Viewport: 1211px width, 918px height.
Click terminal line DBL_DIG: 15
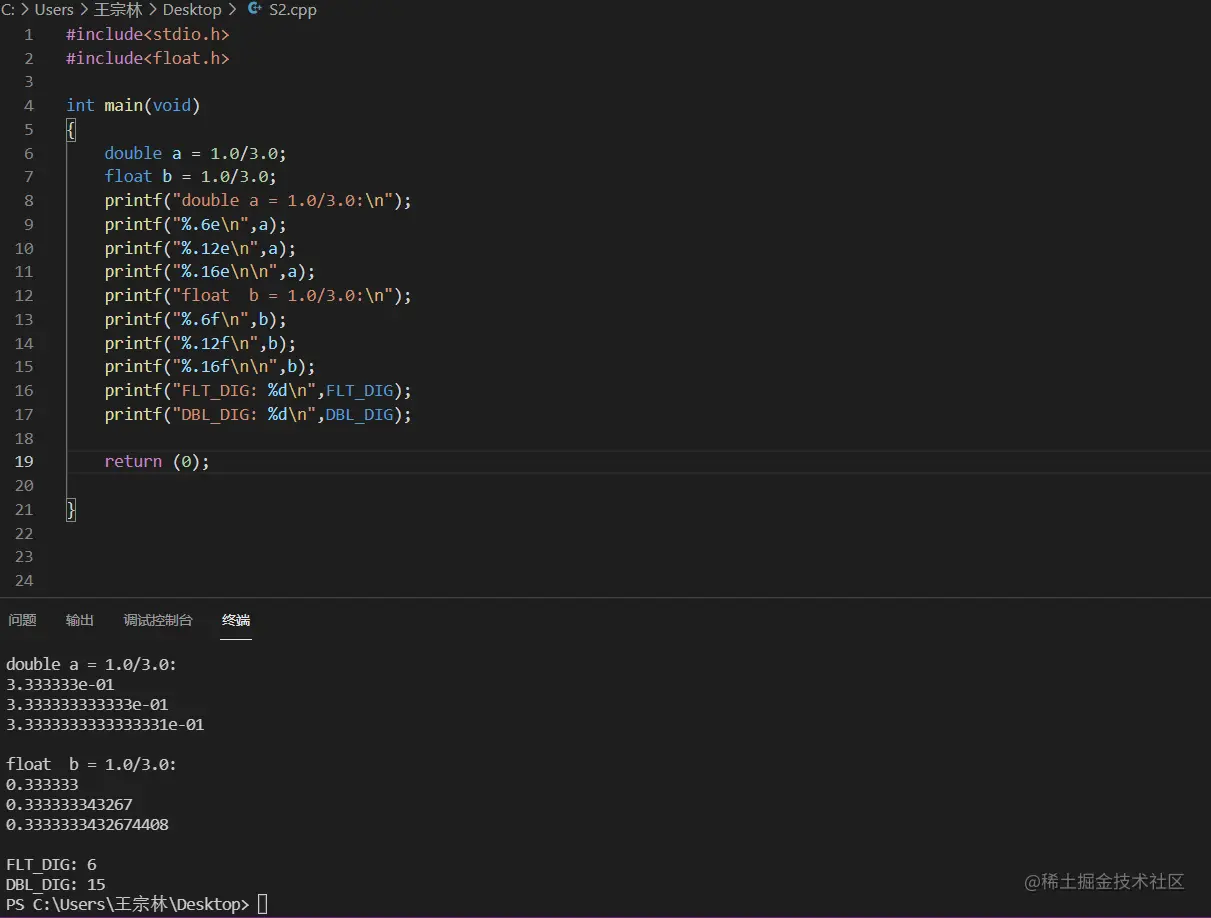[x=56, y=884]
